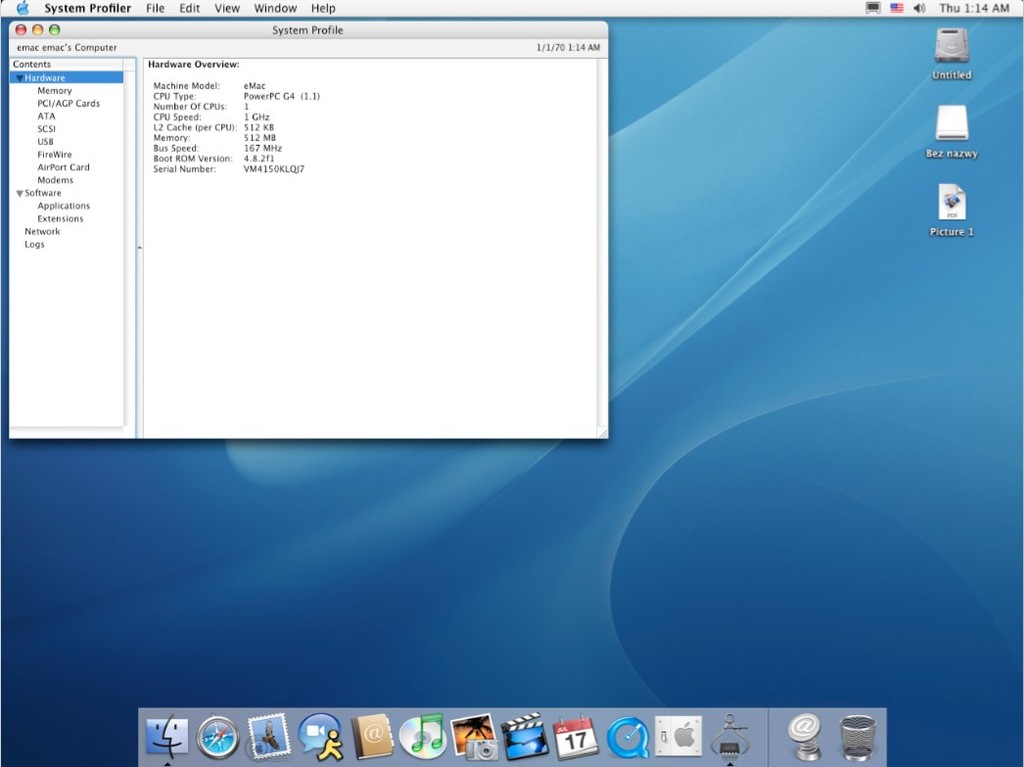Minimize the System Profile window

point(37,30)
